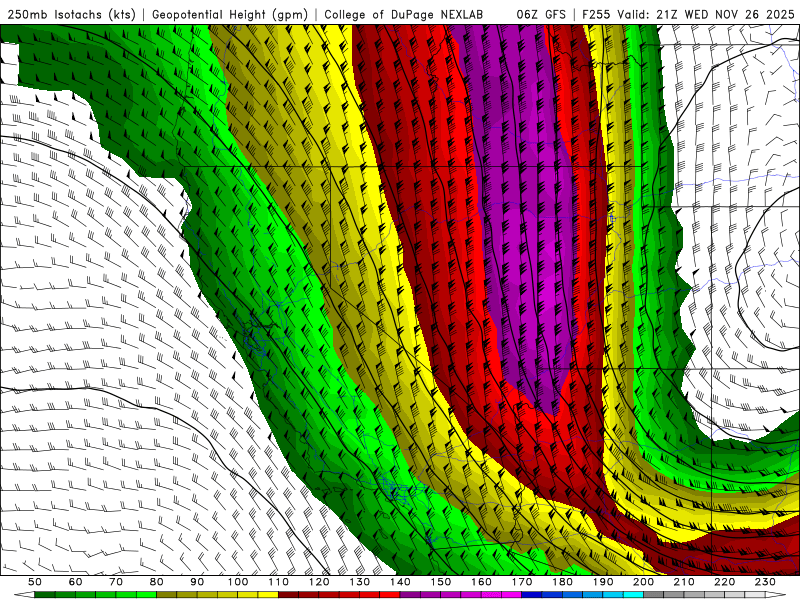Click the 140 value on the color scale
The image size is (800, 600).
point(401,582)
